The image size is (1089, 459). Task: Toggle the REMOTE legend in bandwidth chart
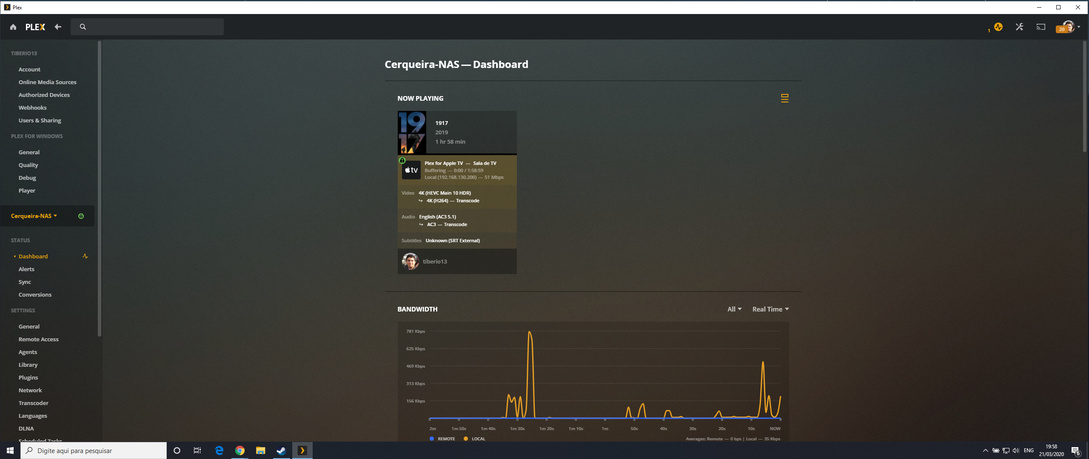[x=442, y=439]
